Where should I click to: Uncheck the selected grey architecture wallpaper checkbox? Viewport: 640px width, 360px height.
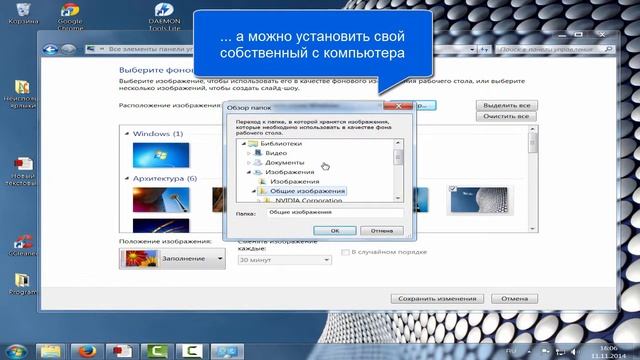pos(452,189)
